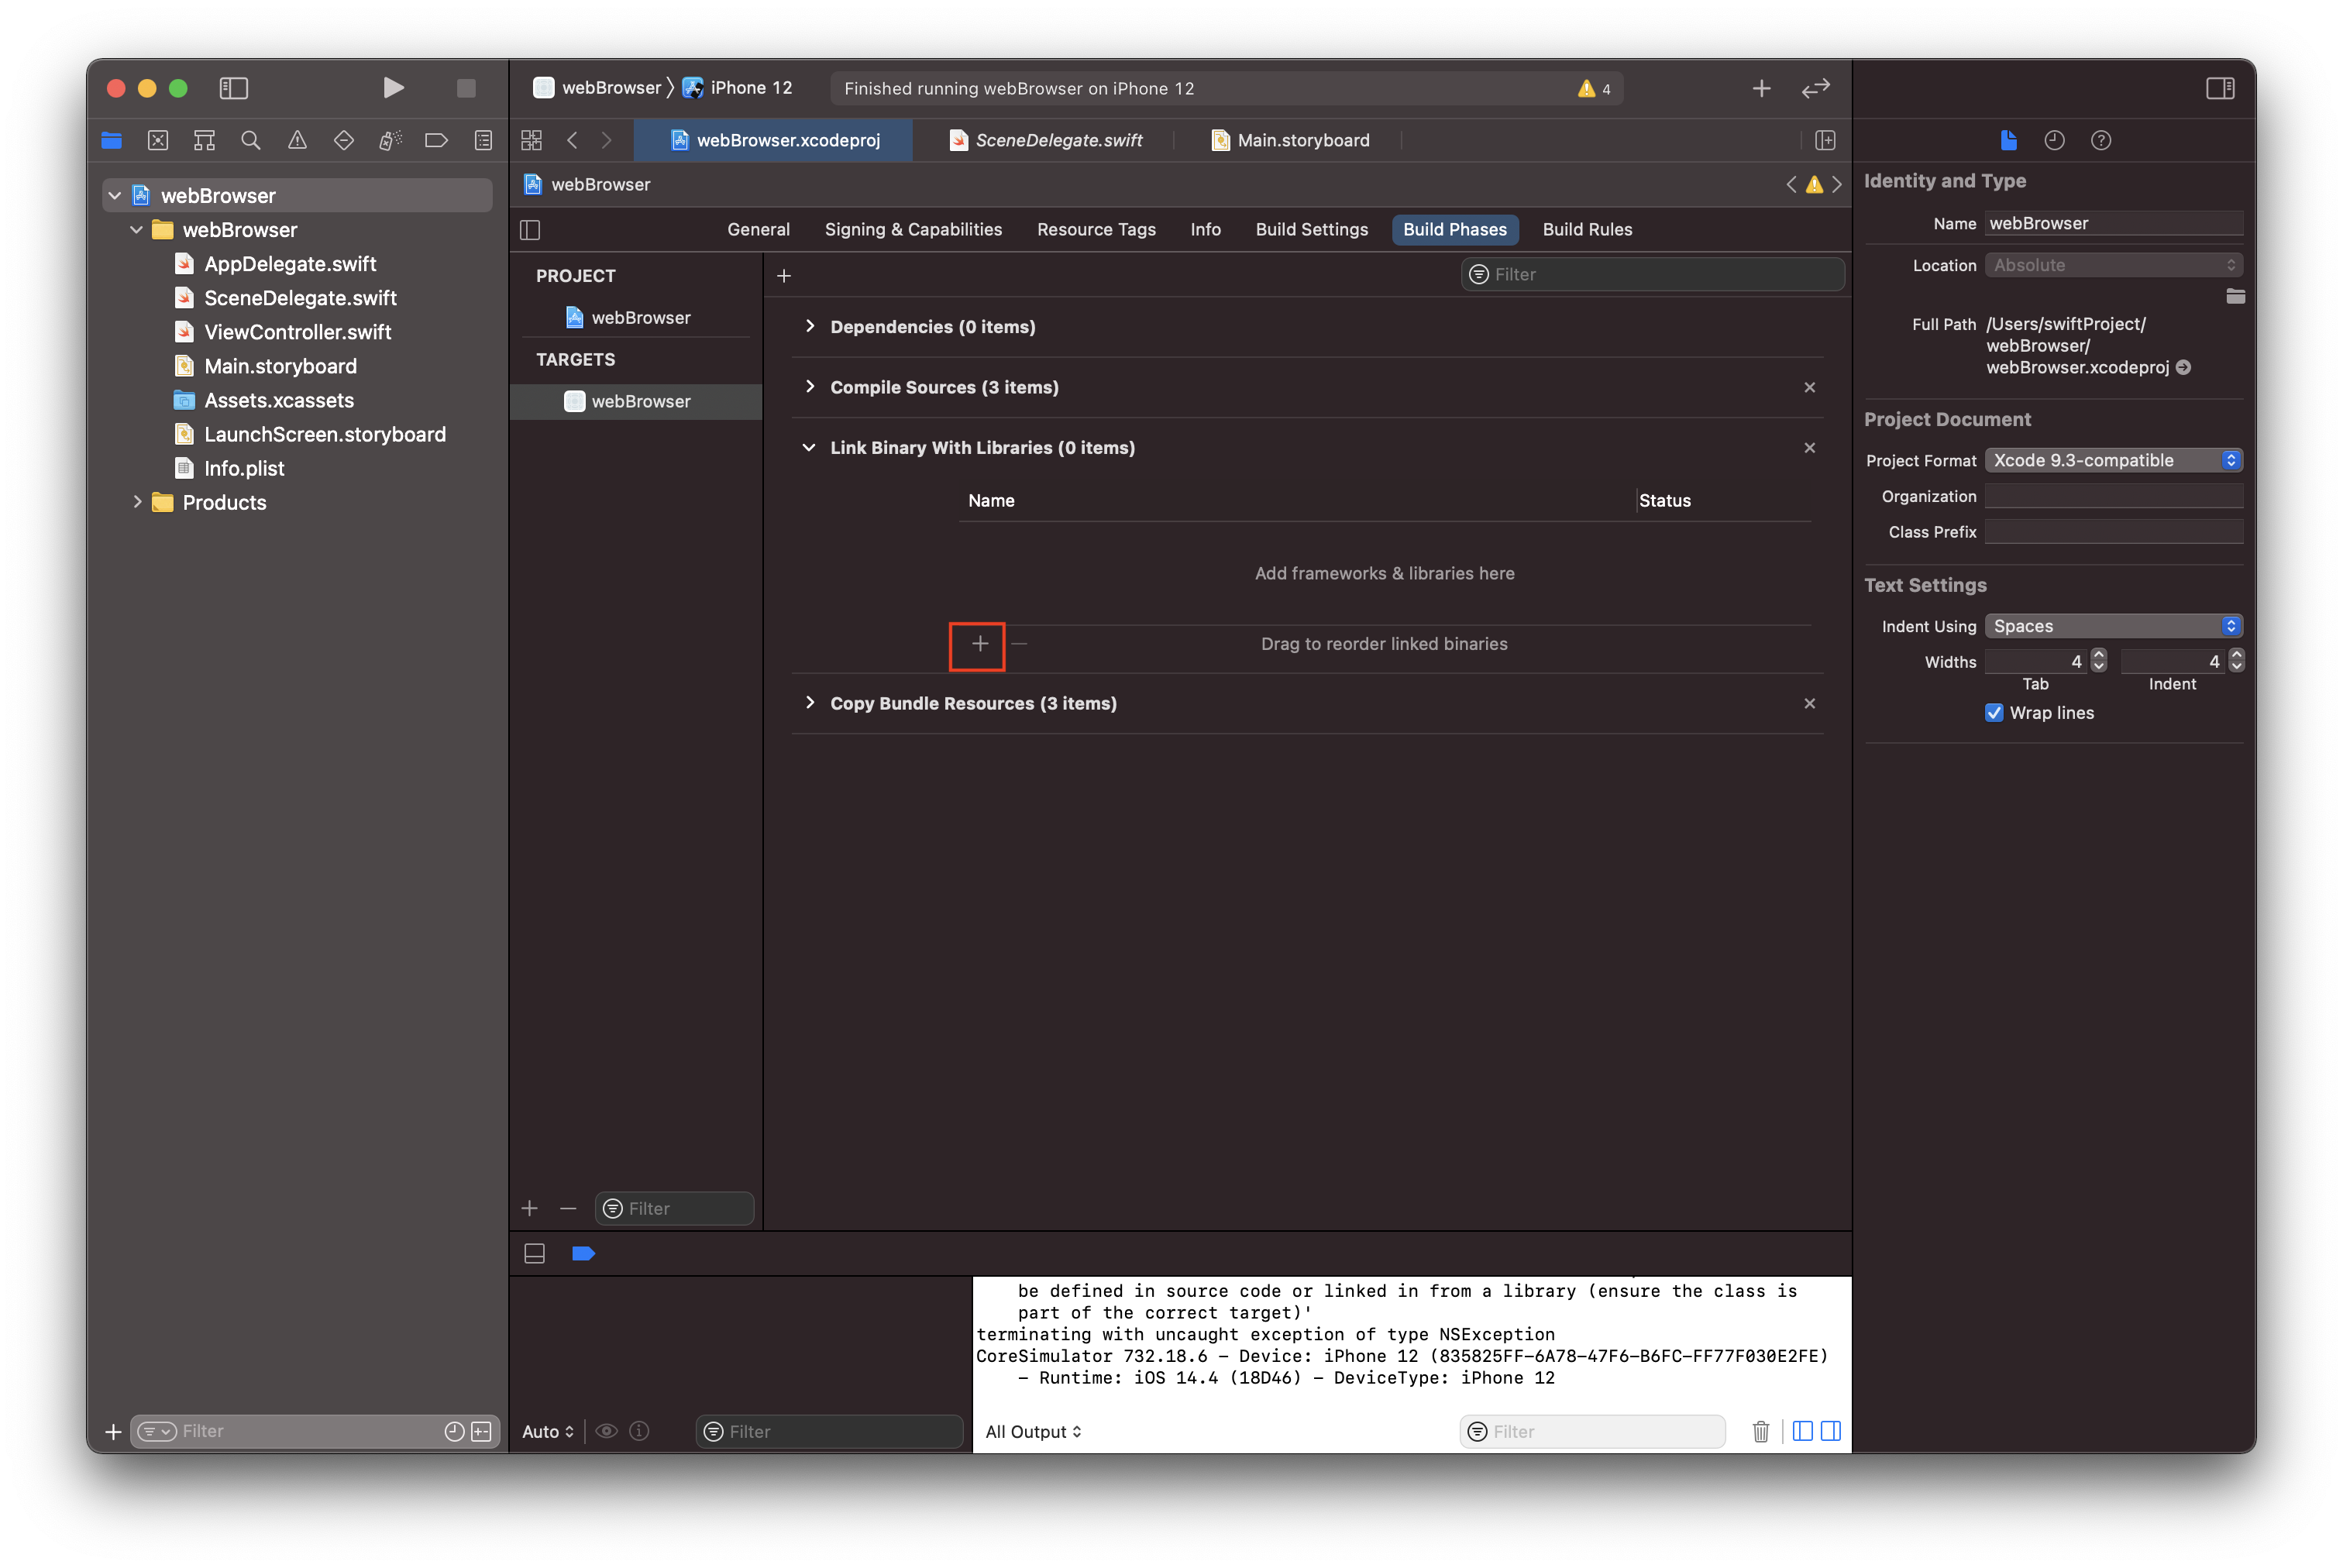Click the Stop button to halt execution
This screenshot has height=1568, width=2343.
463,88
